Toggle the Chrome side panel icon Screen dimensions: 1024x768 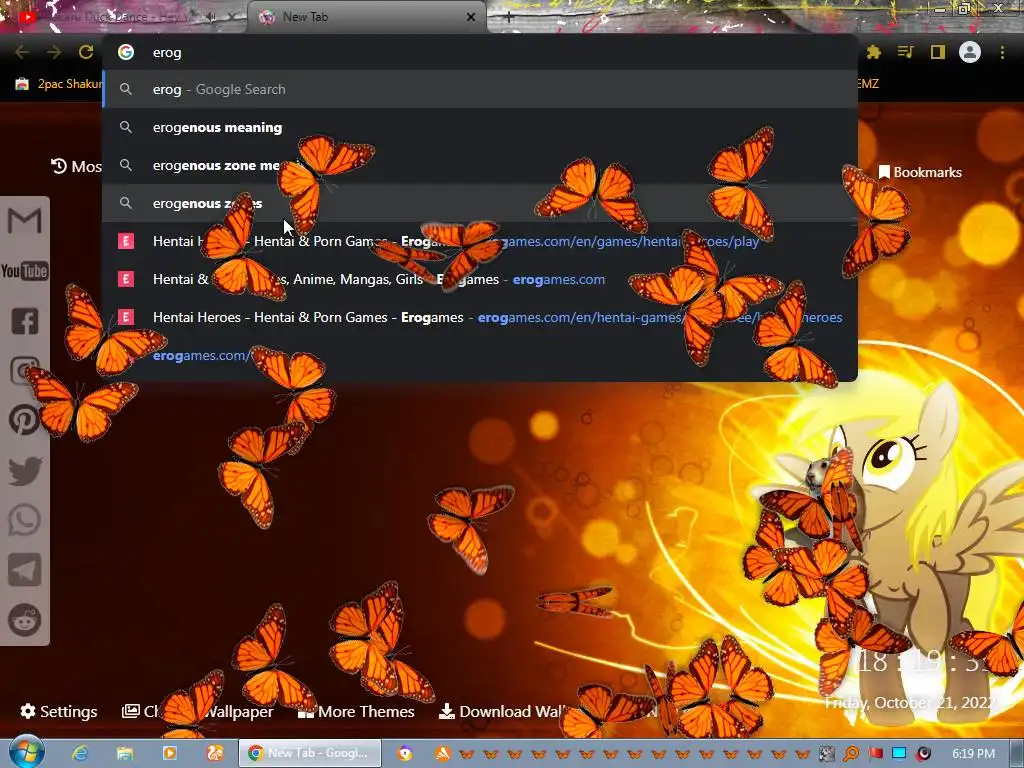pyautogui.click(x=938, y=52)
